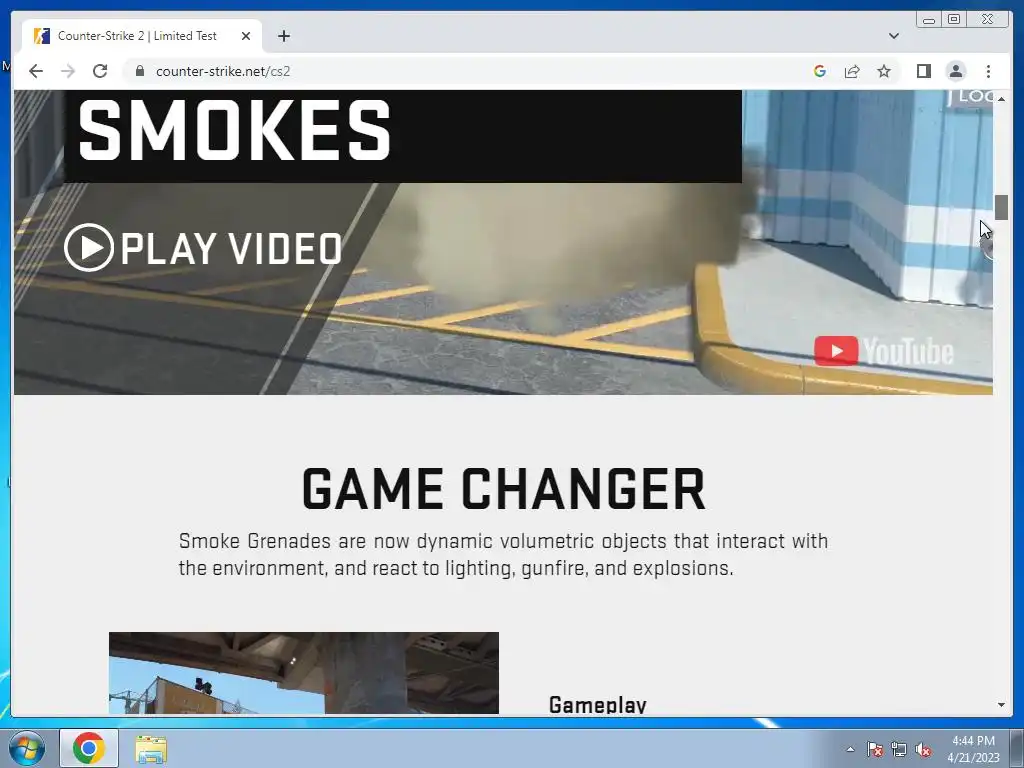Restore down the Chrome window
This screenshot has width=1024, height=768.
953,20
